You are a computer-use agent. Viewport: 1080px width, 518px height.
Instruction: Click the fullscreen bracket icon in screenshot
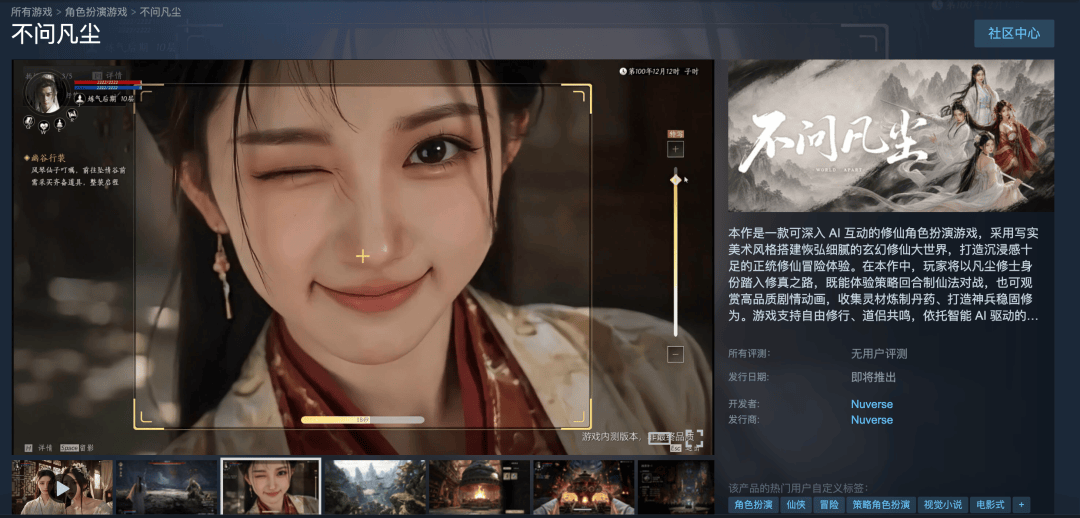(694, 439)
